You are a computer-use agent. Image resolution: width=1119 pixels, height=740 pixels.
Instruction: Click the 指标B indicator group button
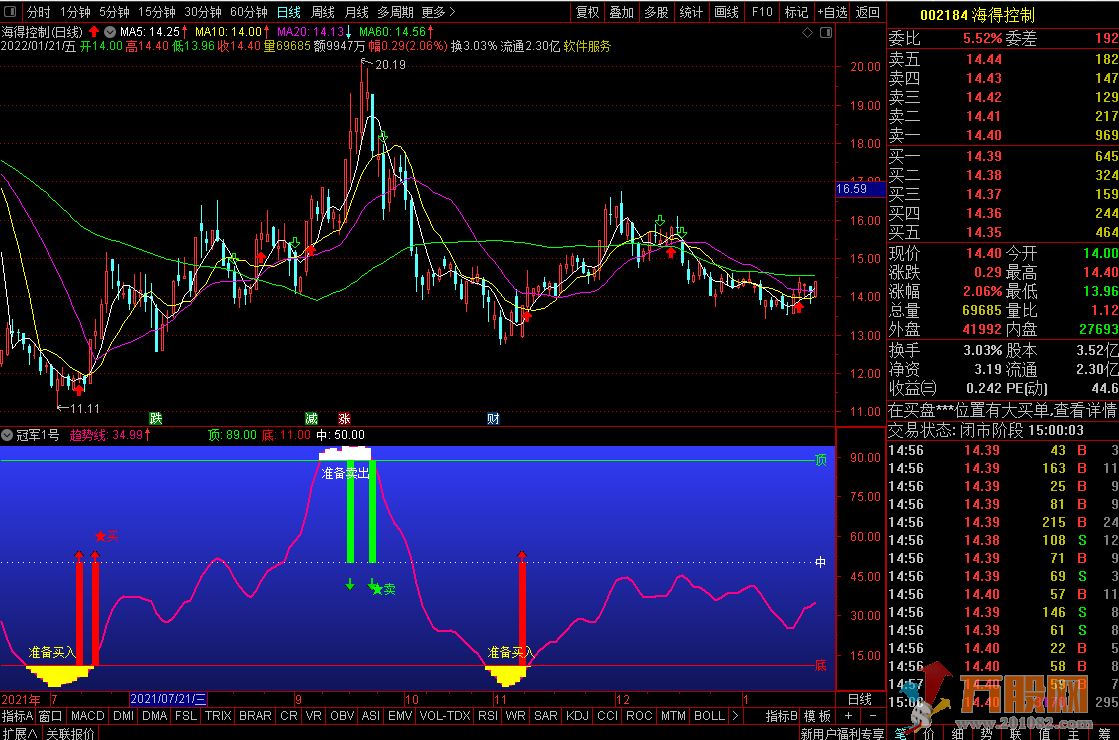pyautogui.click(x=781, y=716)
